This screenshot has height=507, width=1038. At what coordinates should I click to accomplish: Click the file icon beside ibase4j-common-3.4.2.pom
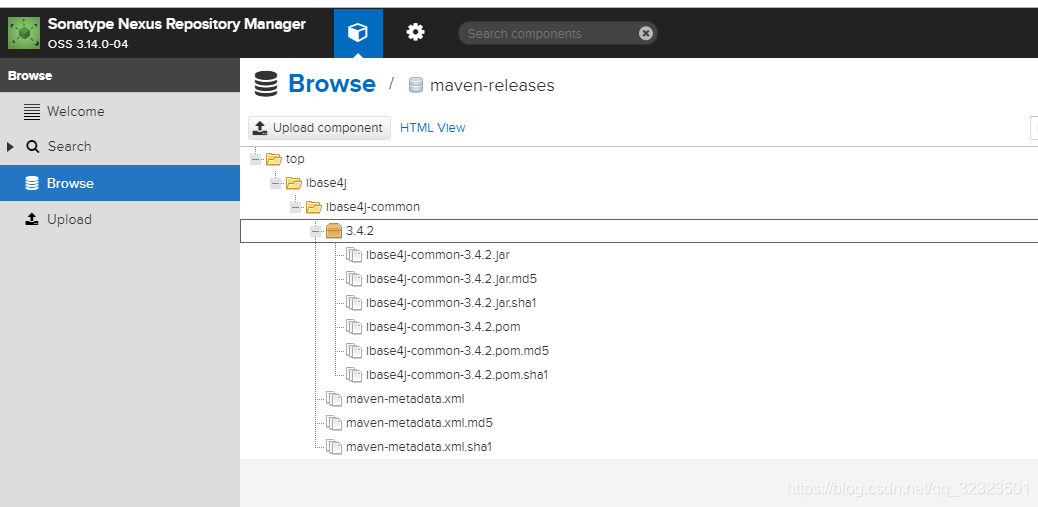pos(354,327)
